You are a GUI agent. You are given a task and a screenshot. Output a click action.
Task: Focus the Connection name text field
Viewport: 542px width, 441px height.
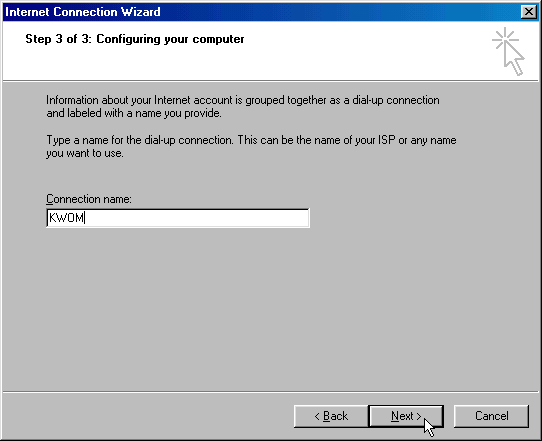pyautogui.click(x=178, y=218)
